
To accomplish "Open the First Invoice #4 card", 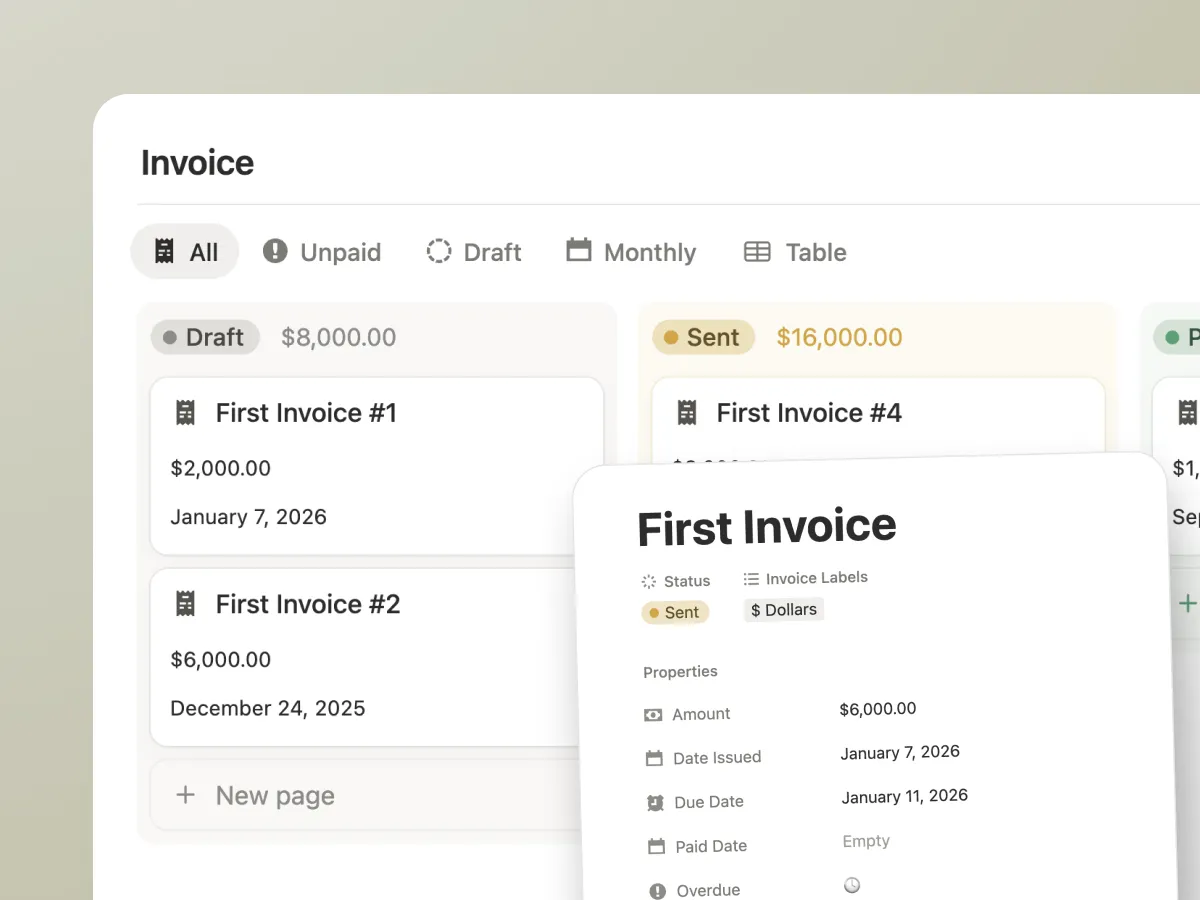I will (x=878, y=418).
